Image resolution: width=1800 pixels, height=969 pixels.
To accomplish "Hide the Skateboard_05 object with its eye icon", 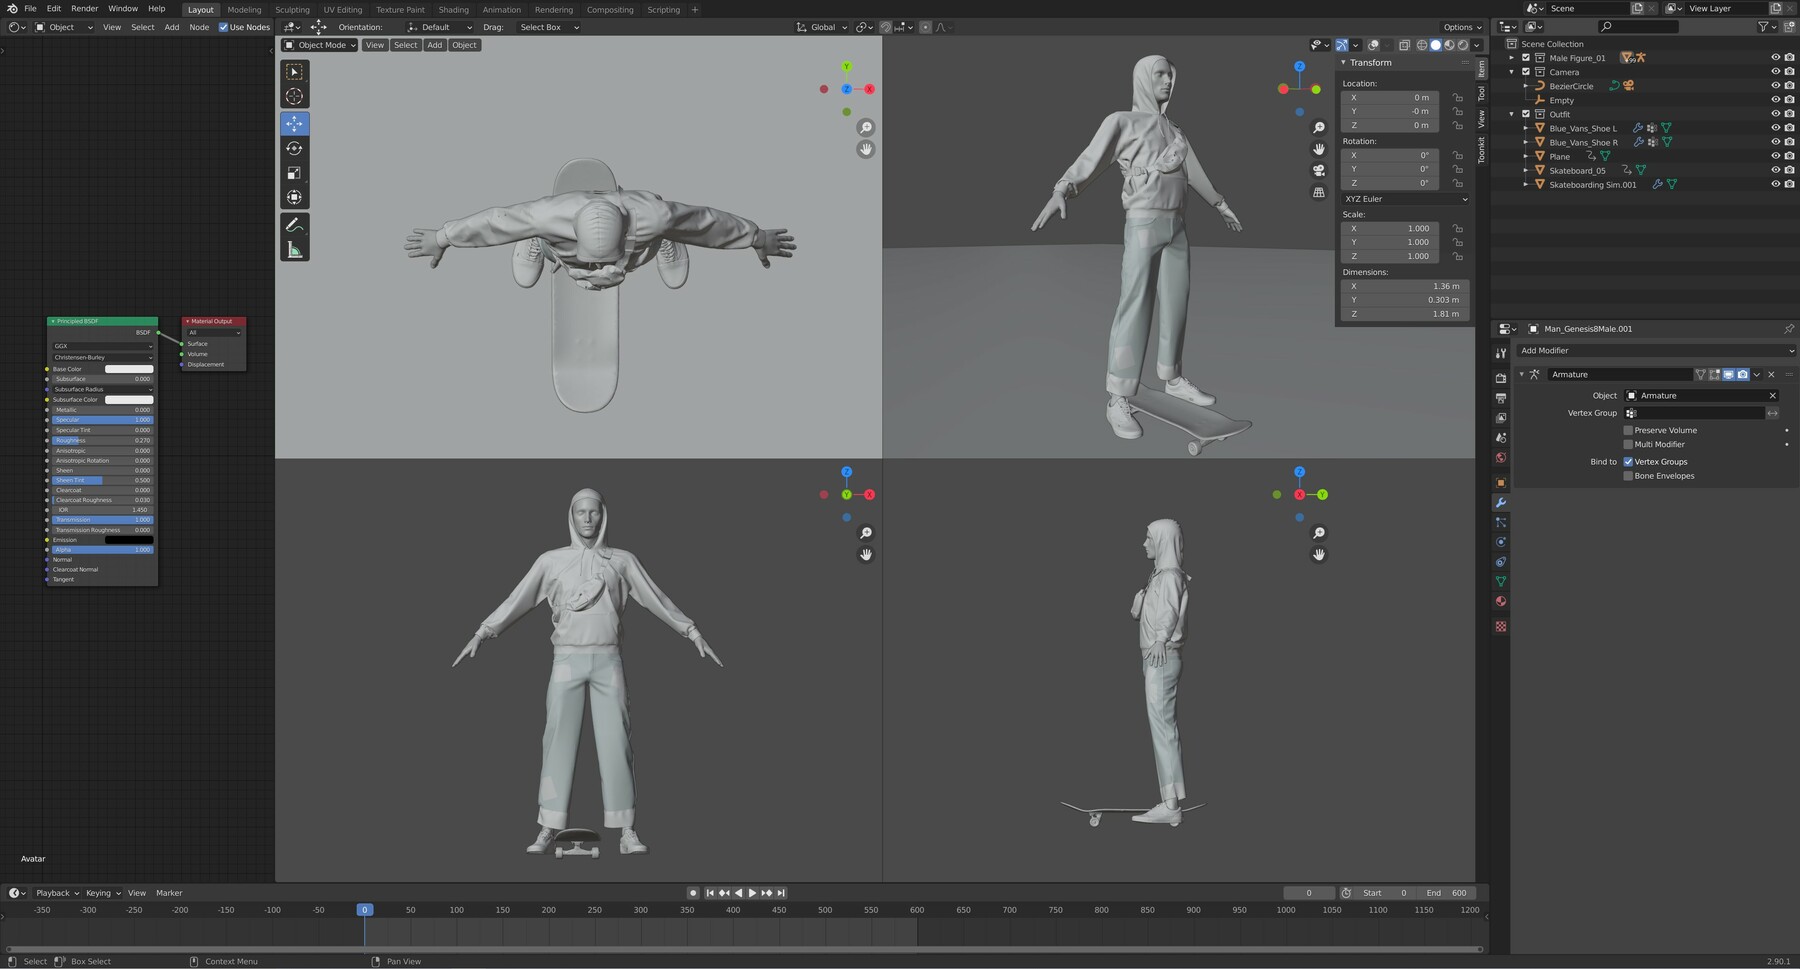I will click(x=1775, y=171).
